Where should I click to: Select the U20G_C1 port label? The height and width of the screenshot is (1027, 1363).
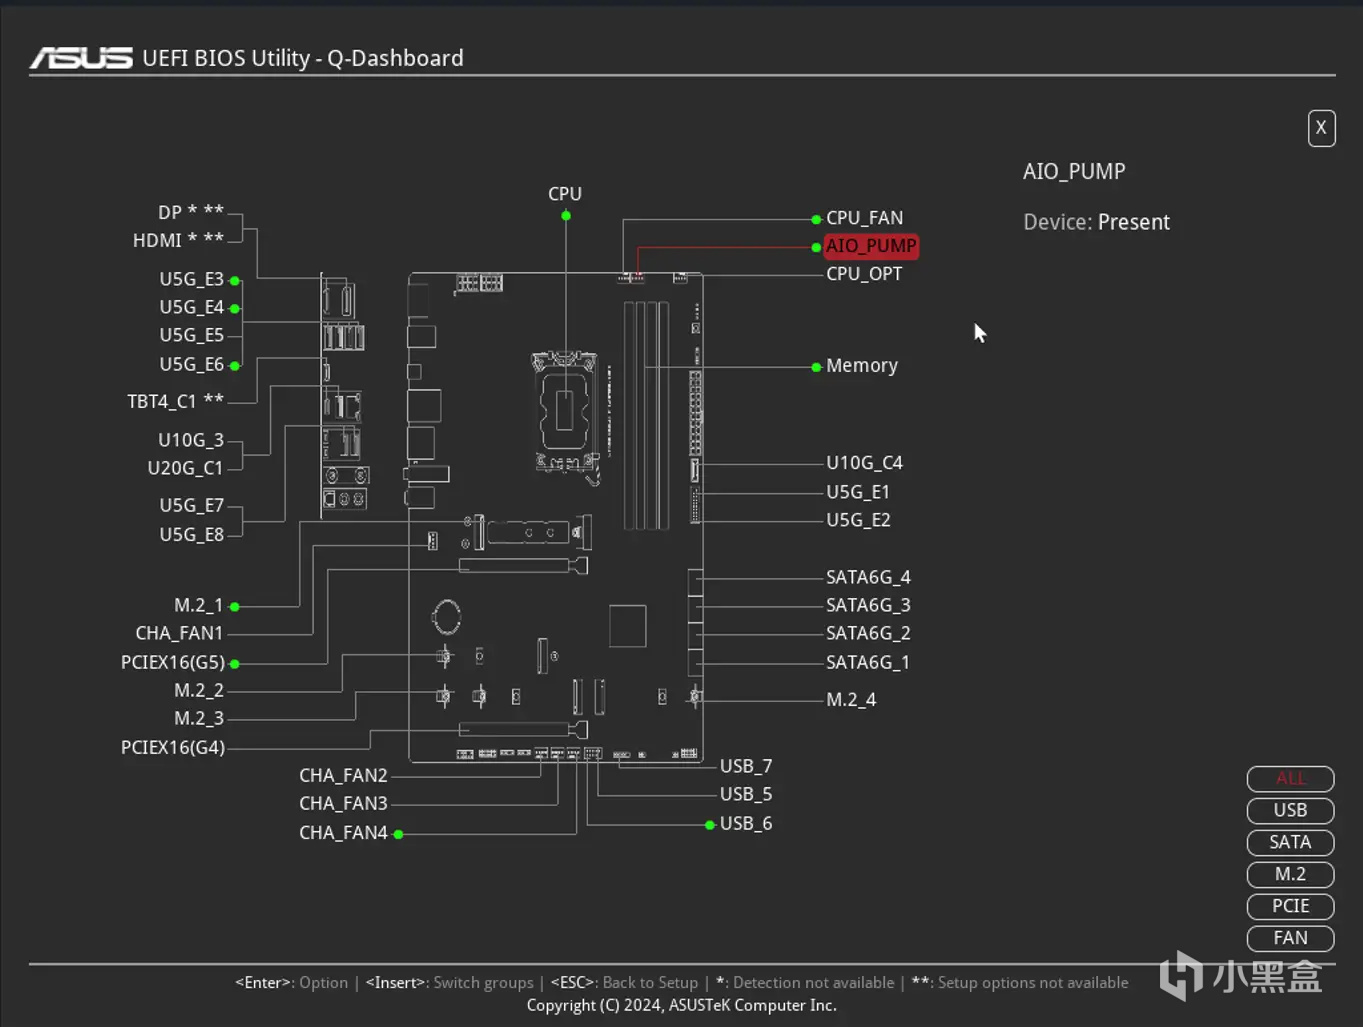(x=185, y=468)
